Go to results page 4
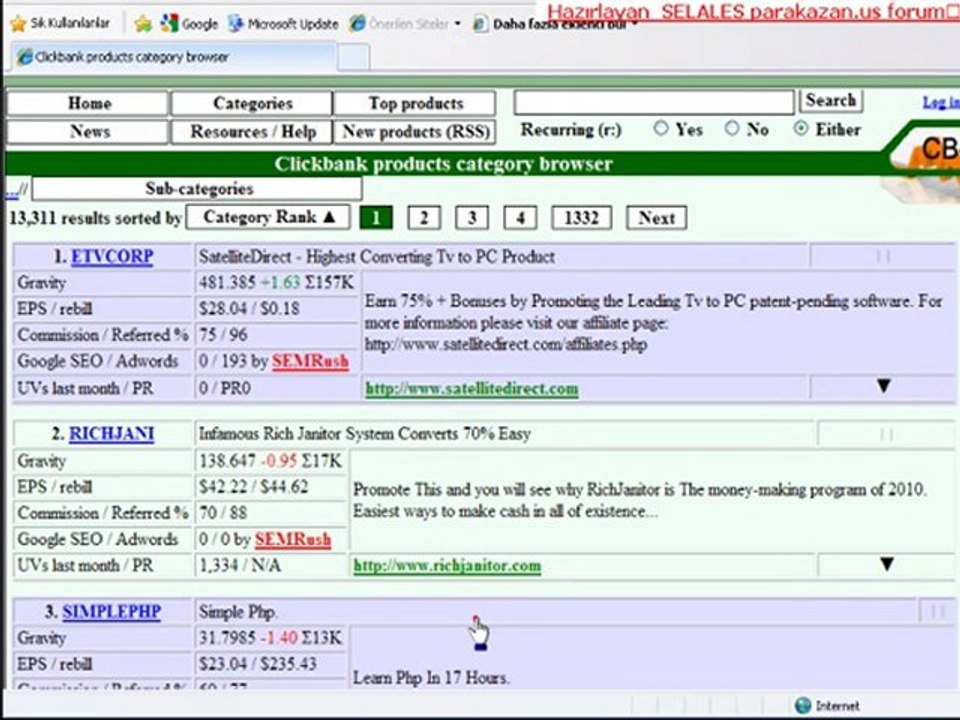This screenshot has height=720, width=960. tap(520, 218)
